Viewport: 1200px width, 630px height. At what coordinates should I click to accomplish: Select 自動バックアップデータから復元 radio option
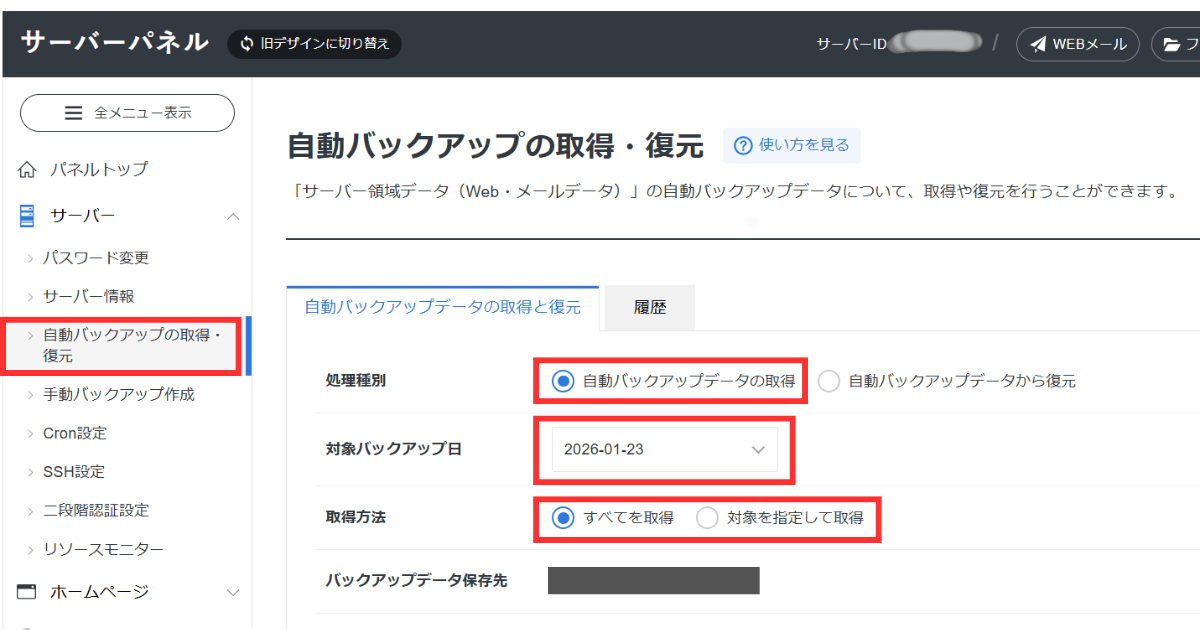[829, 381]
